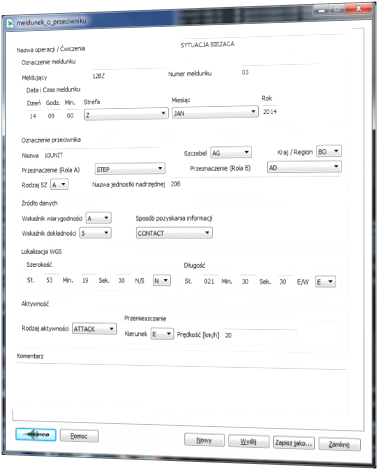The height and width of the screenshot is (471, 379).
Task: Click the Prędkość [km/h] field showing 20
Action: tap(260, 335)
